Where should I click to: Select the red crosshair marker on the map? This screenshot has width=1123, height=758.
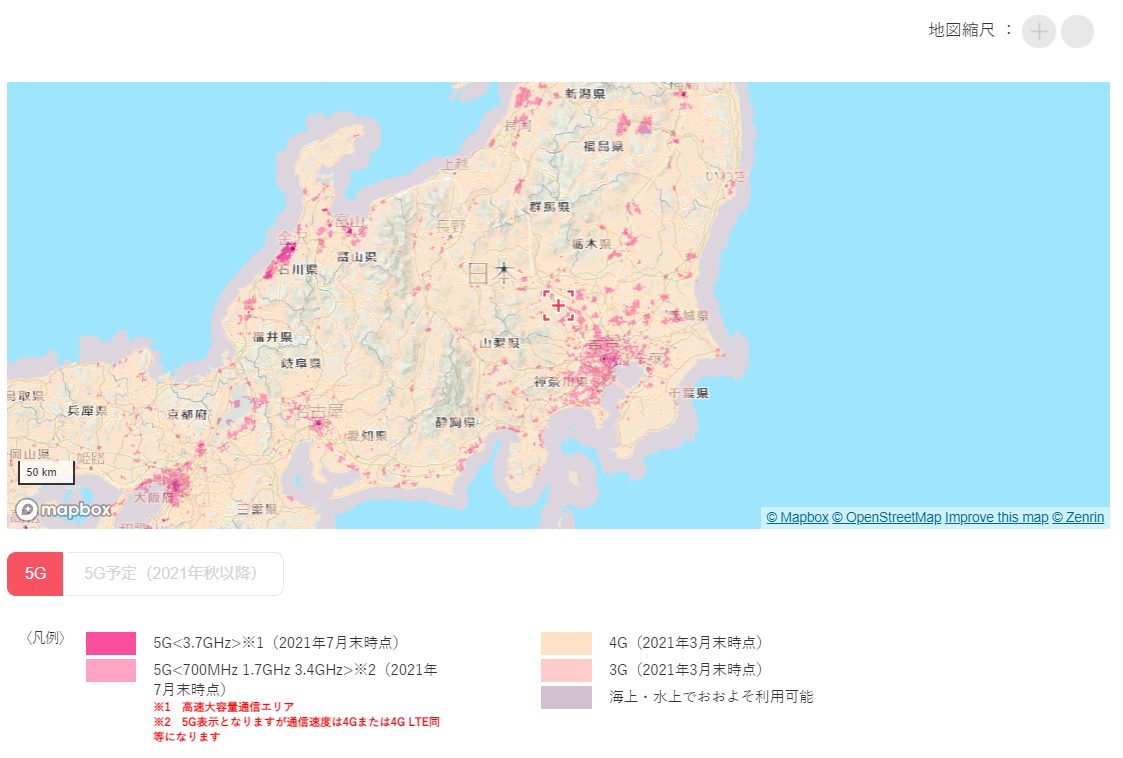(558, 305)
